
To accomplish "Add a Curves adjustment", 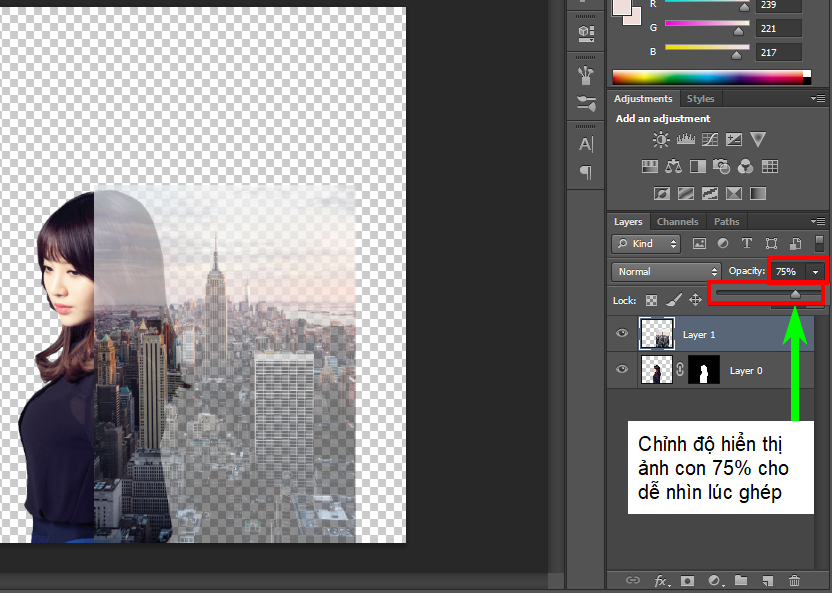I will pos(709,141).
